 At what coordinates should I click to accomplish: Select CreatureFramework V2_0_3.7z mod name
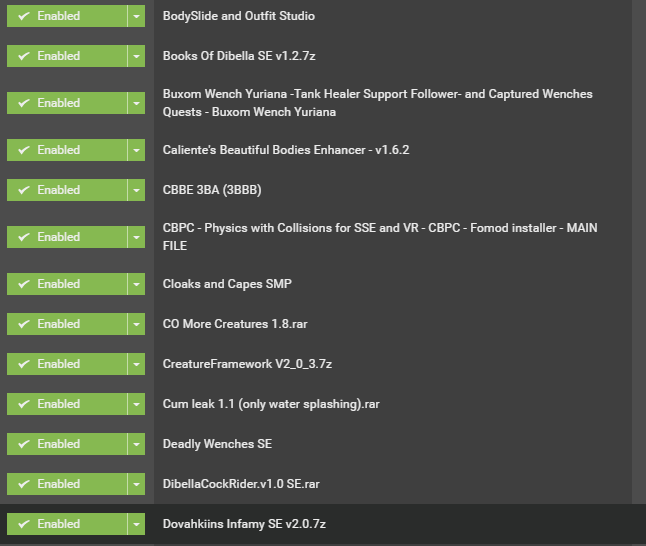[x=247, y=364]
